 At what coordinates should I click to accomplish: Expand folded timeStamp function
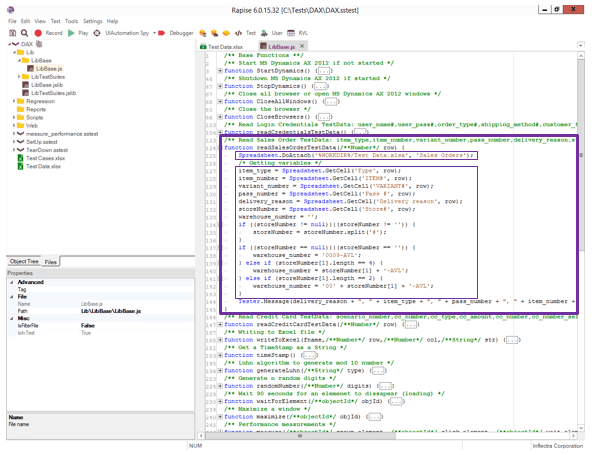pos(220,355)
